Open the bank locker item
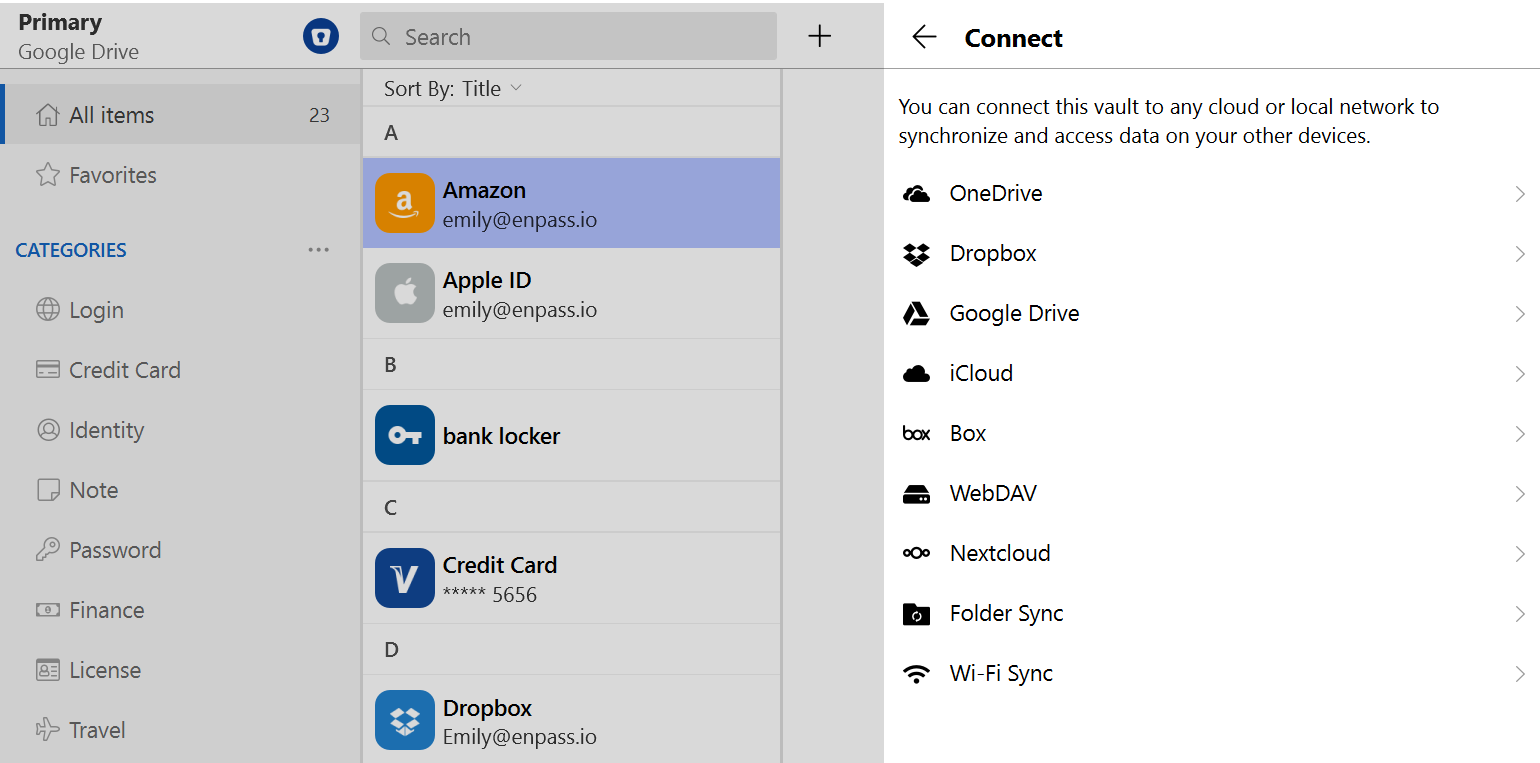1540x763 pixels. [x=571, y=435]
